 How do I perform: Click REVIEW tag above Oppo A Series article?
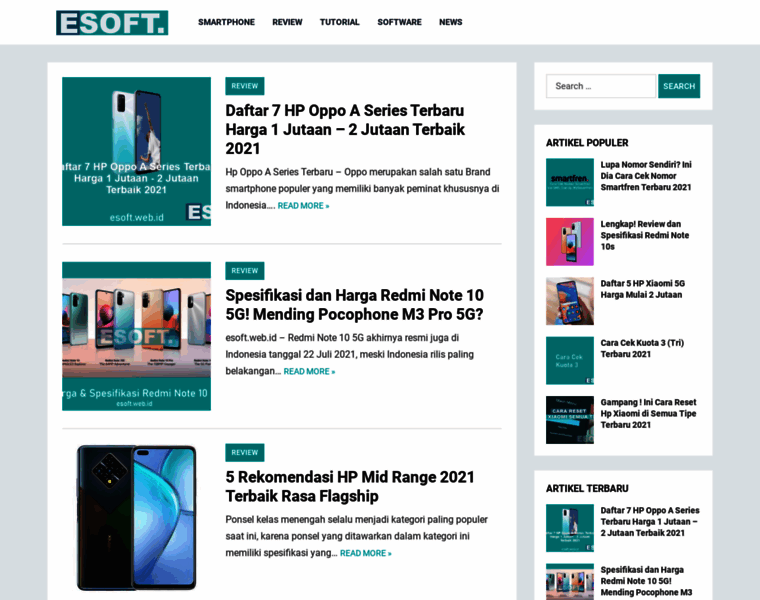point(245,86)
